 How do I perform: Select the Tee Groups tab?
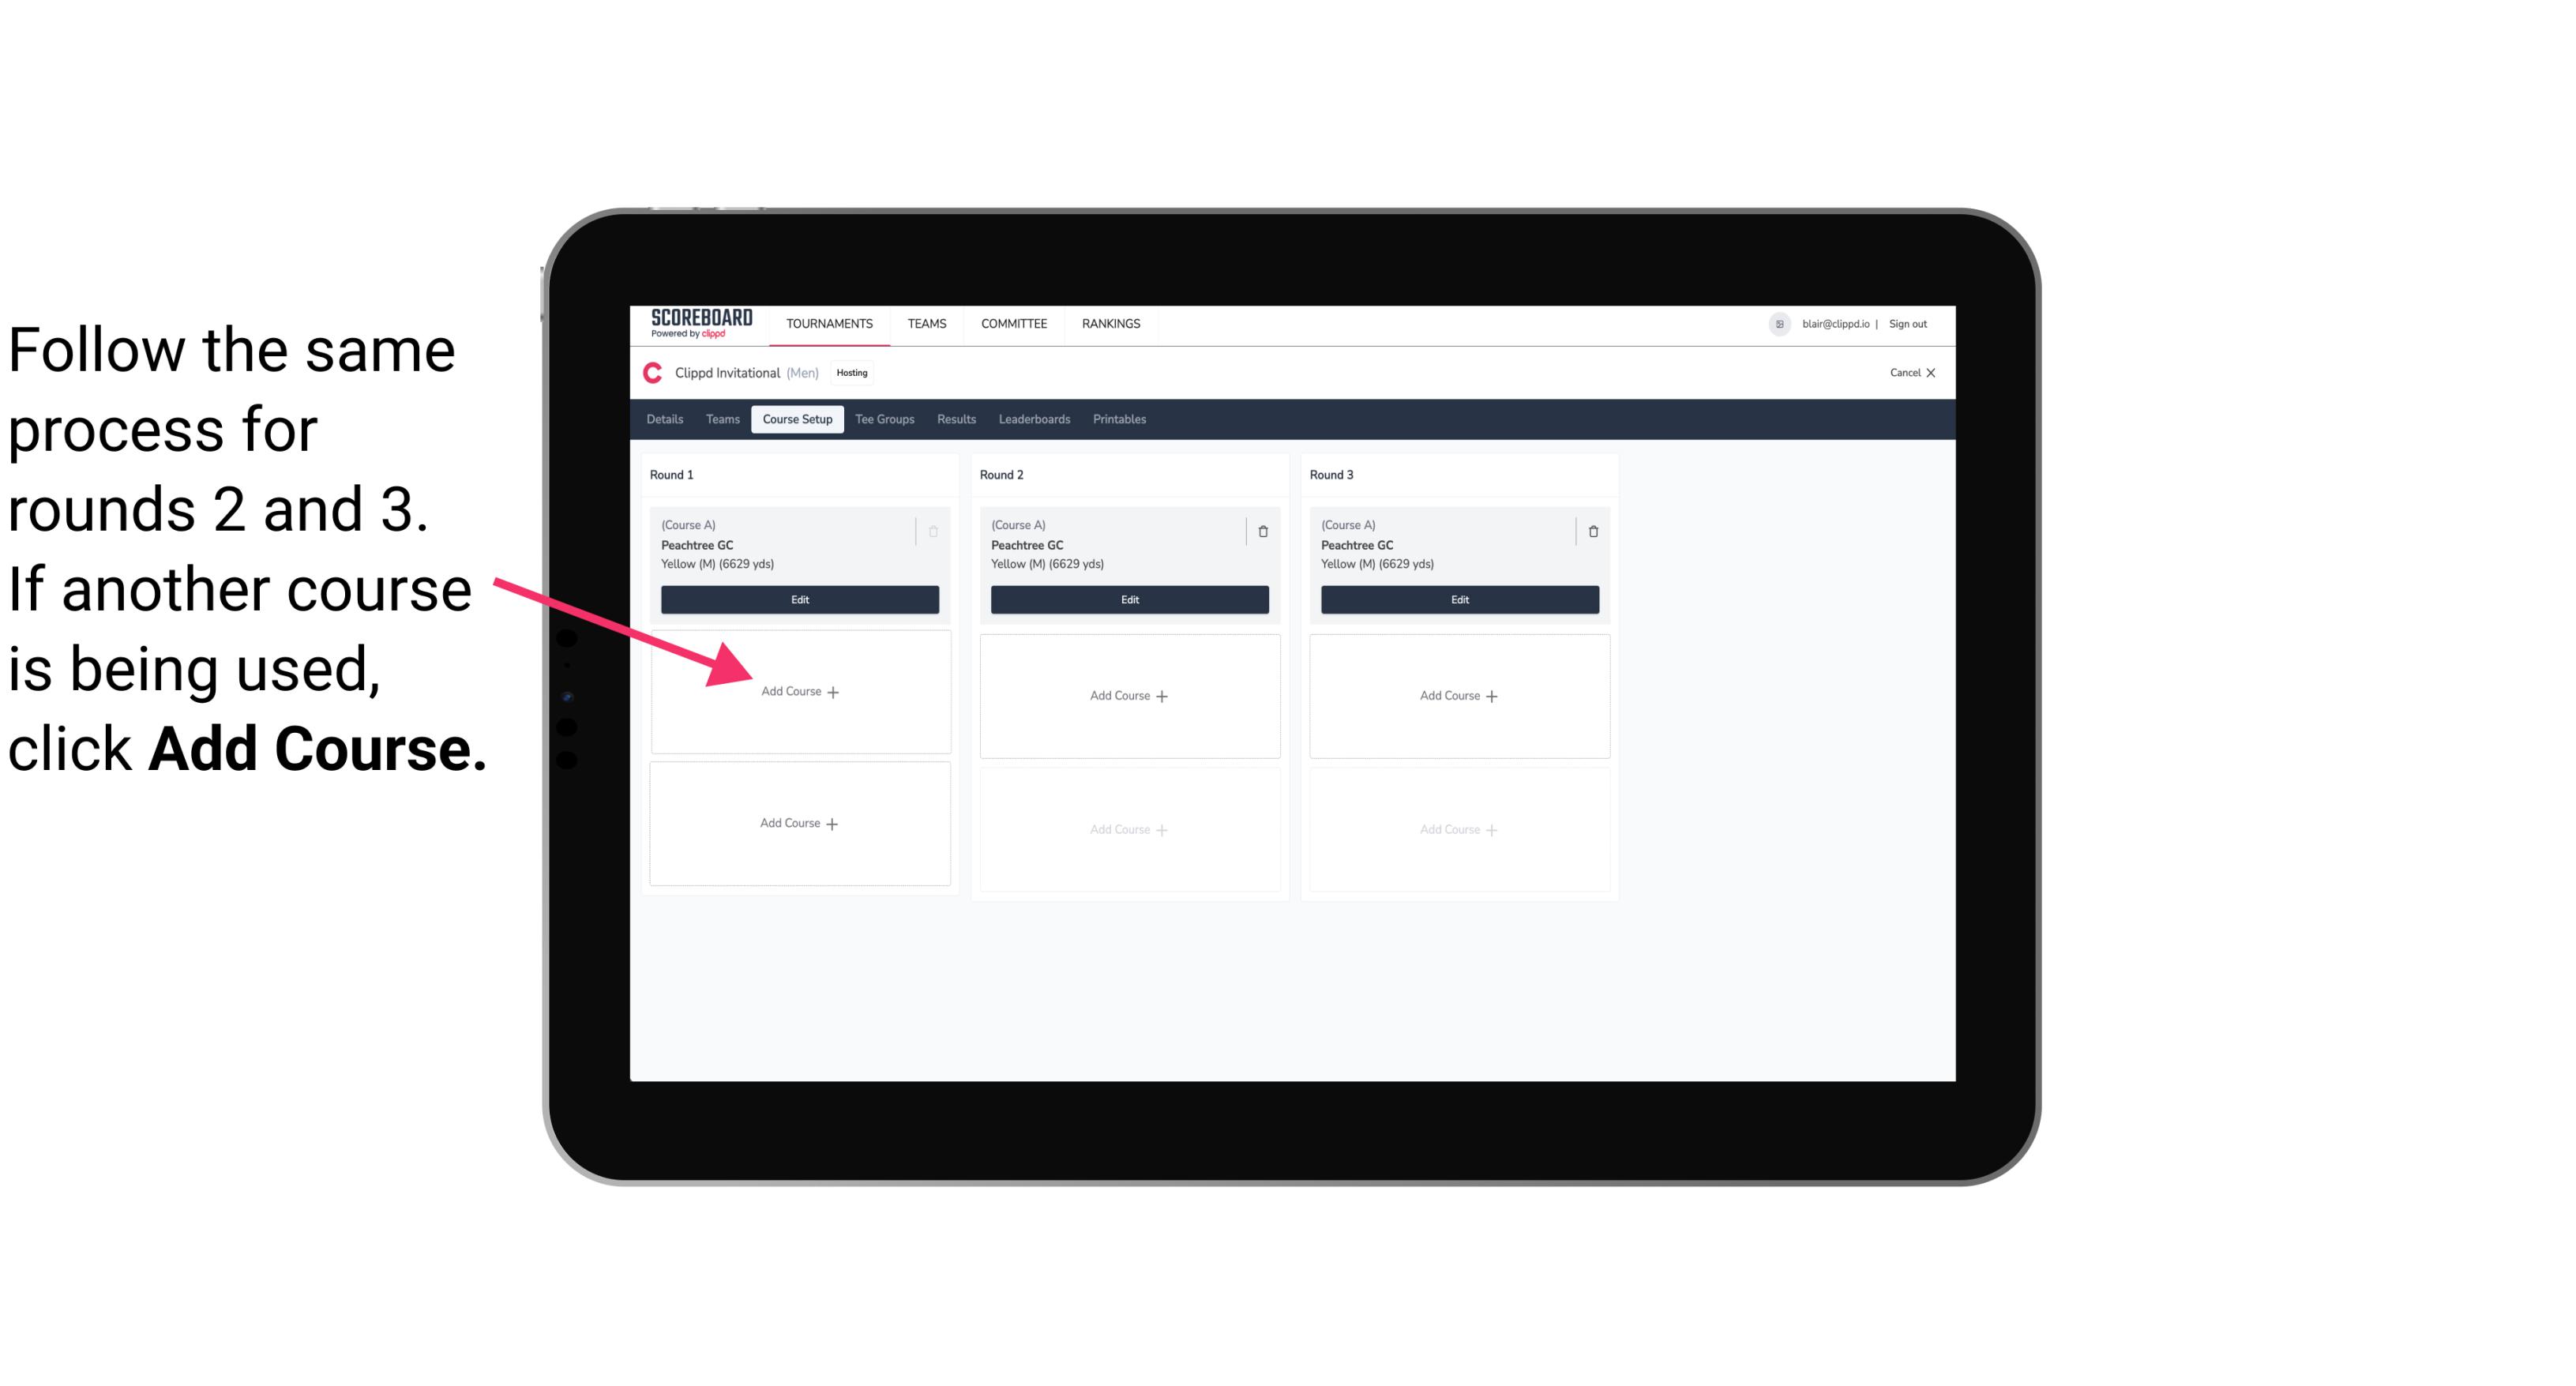884,420
